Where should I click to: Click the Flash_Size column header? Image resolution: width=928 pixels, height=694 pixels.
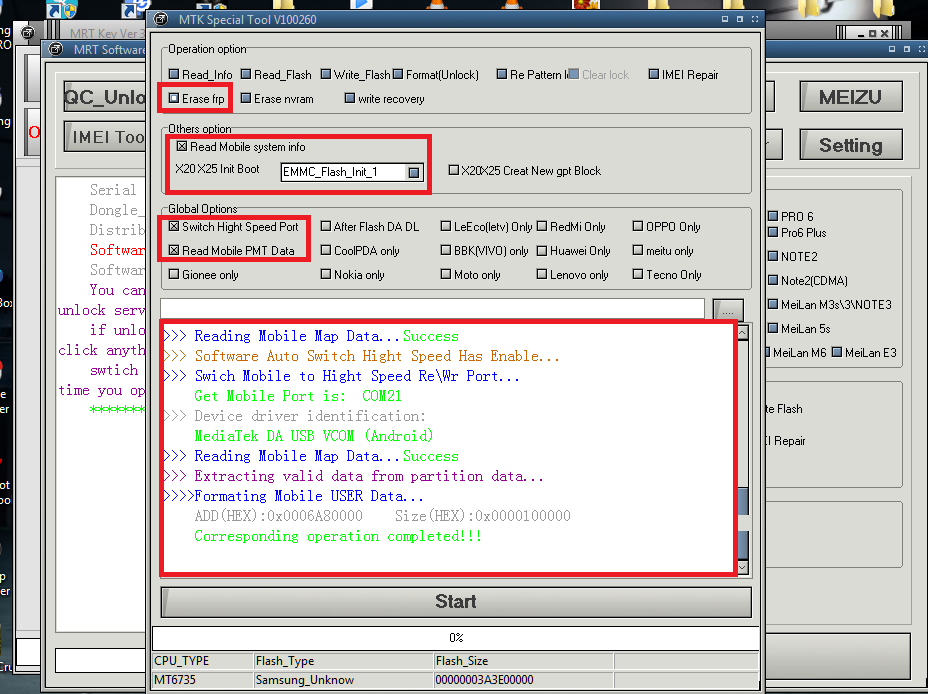point(524,661)
